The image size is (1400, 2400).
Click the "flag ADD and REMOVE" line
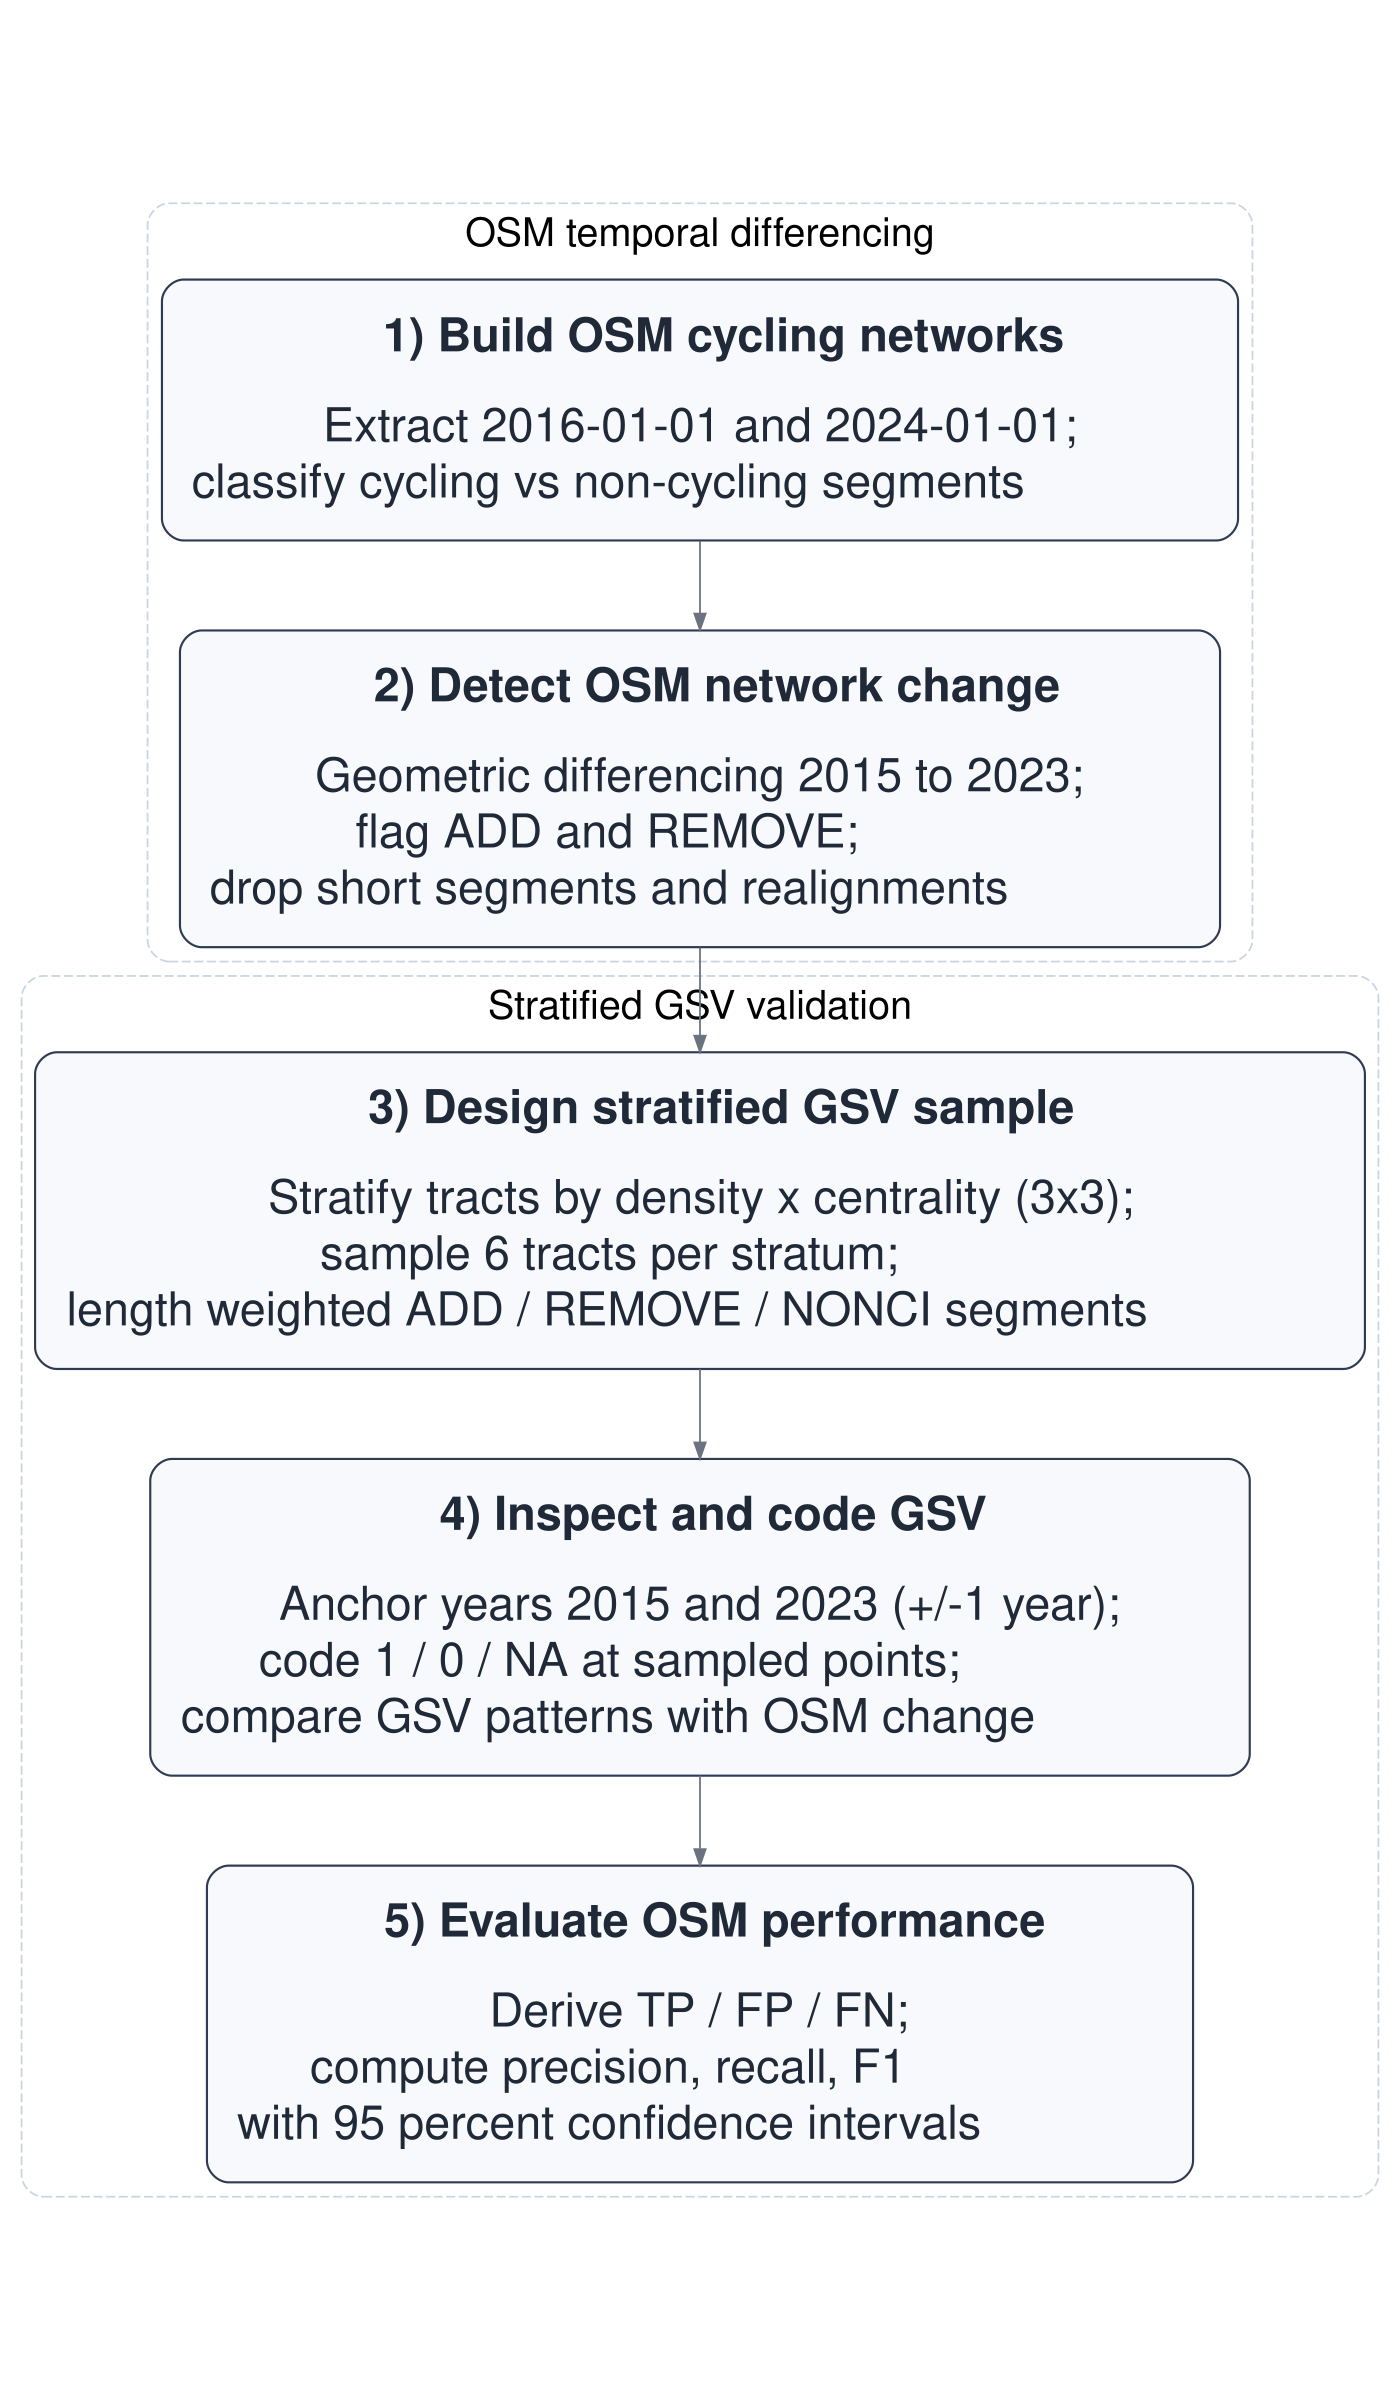tap(607, 832)
